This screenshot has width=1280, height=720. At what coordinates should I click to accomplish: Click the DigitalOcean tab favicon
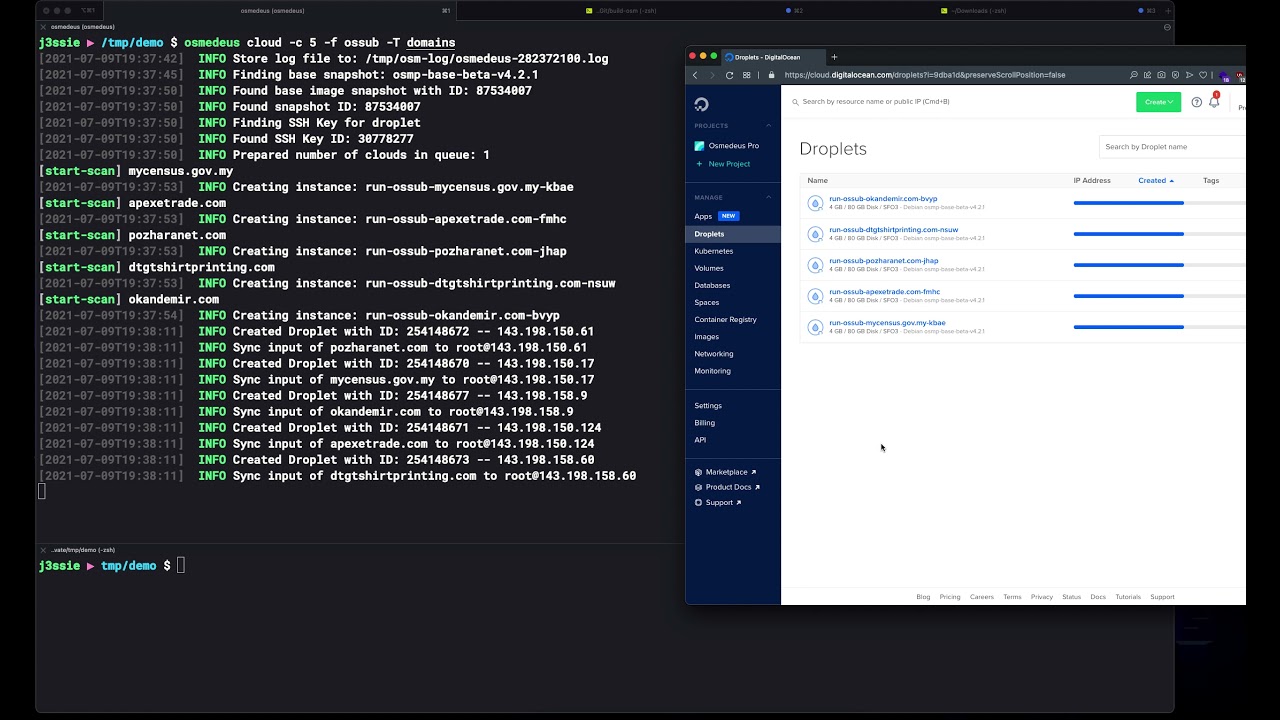coord(729,57)
